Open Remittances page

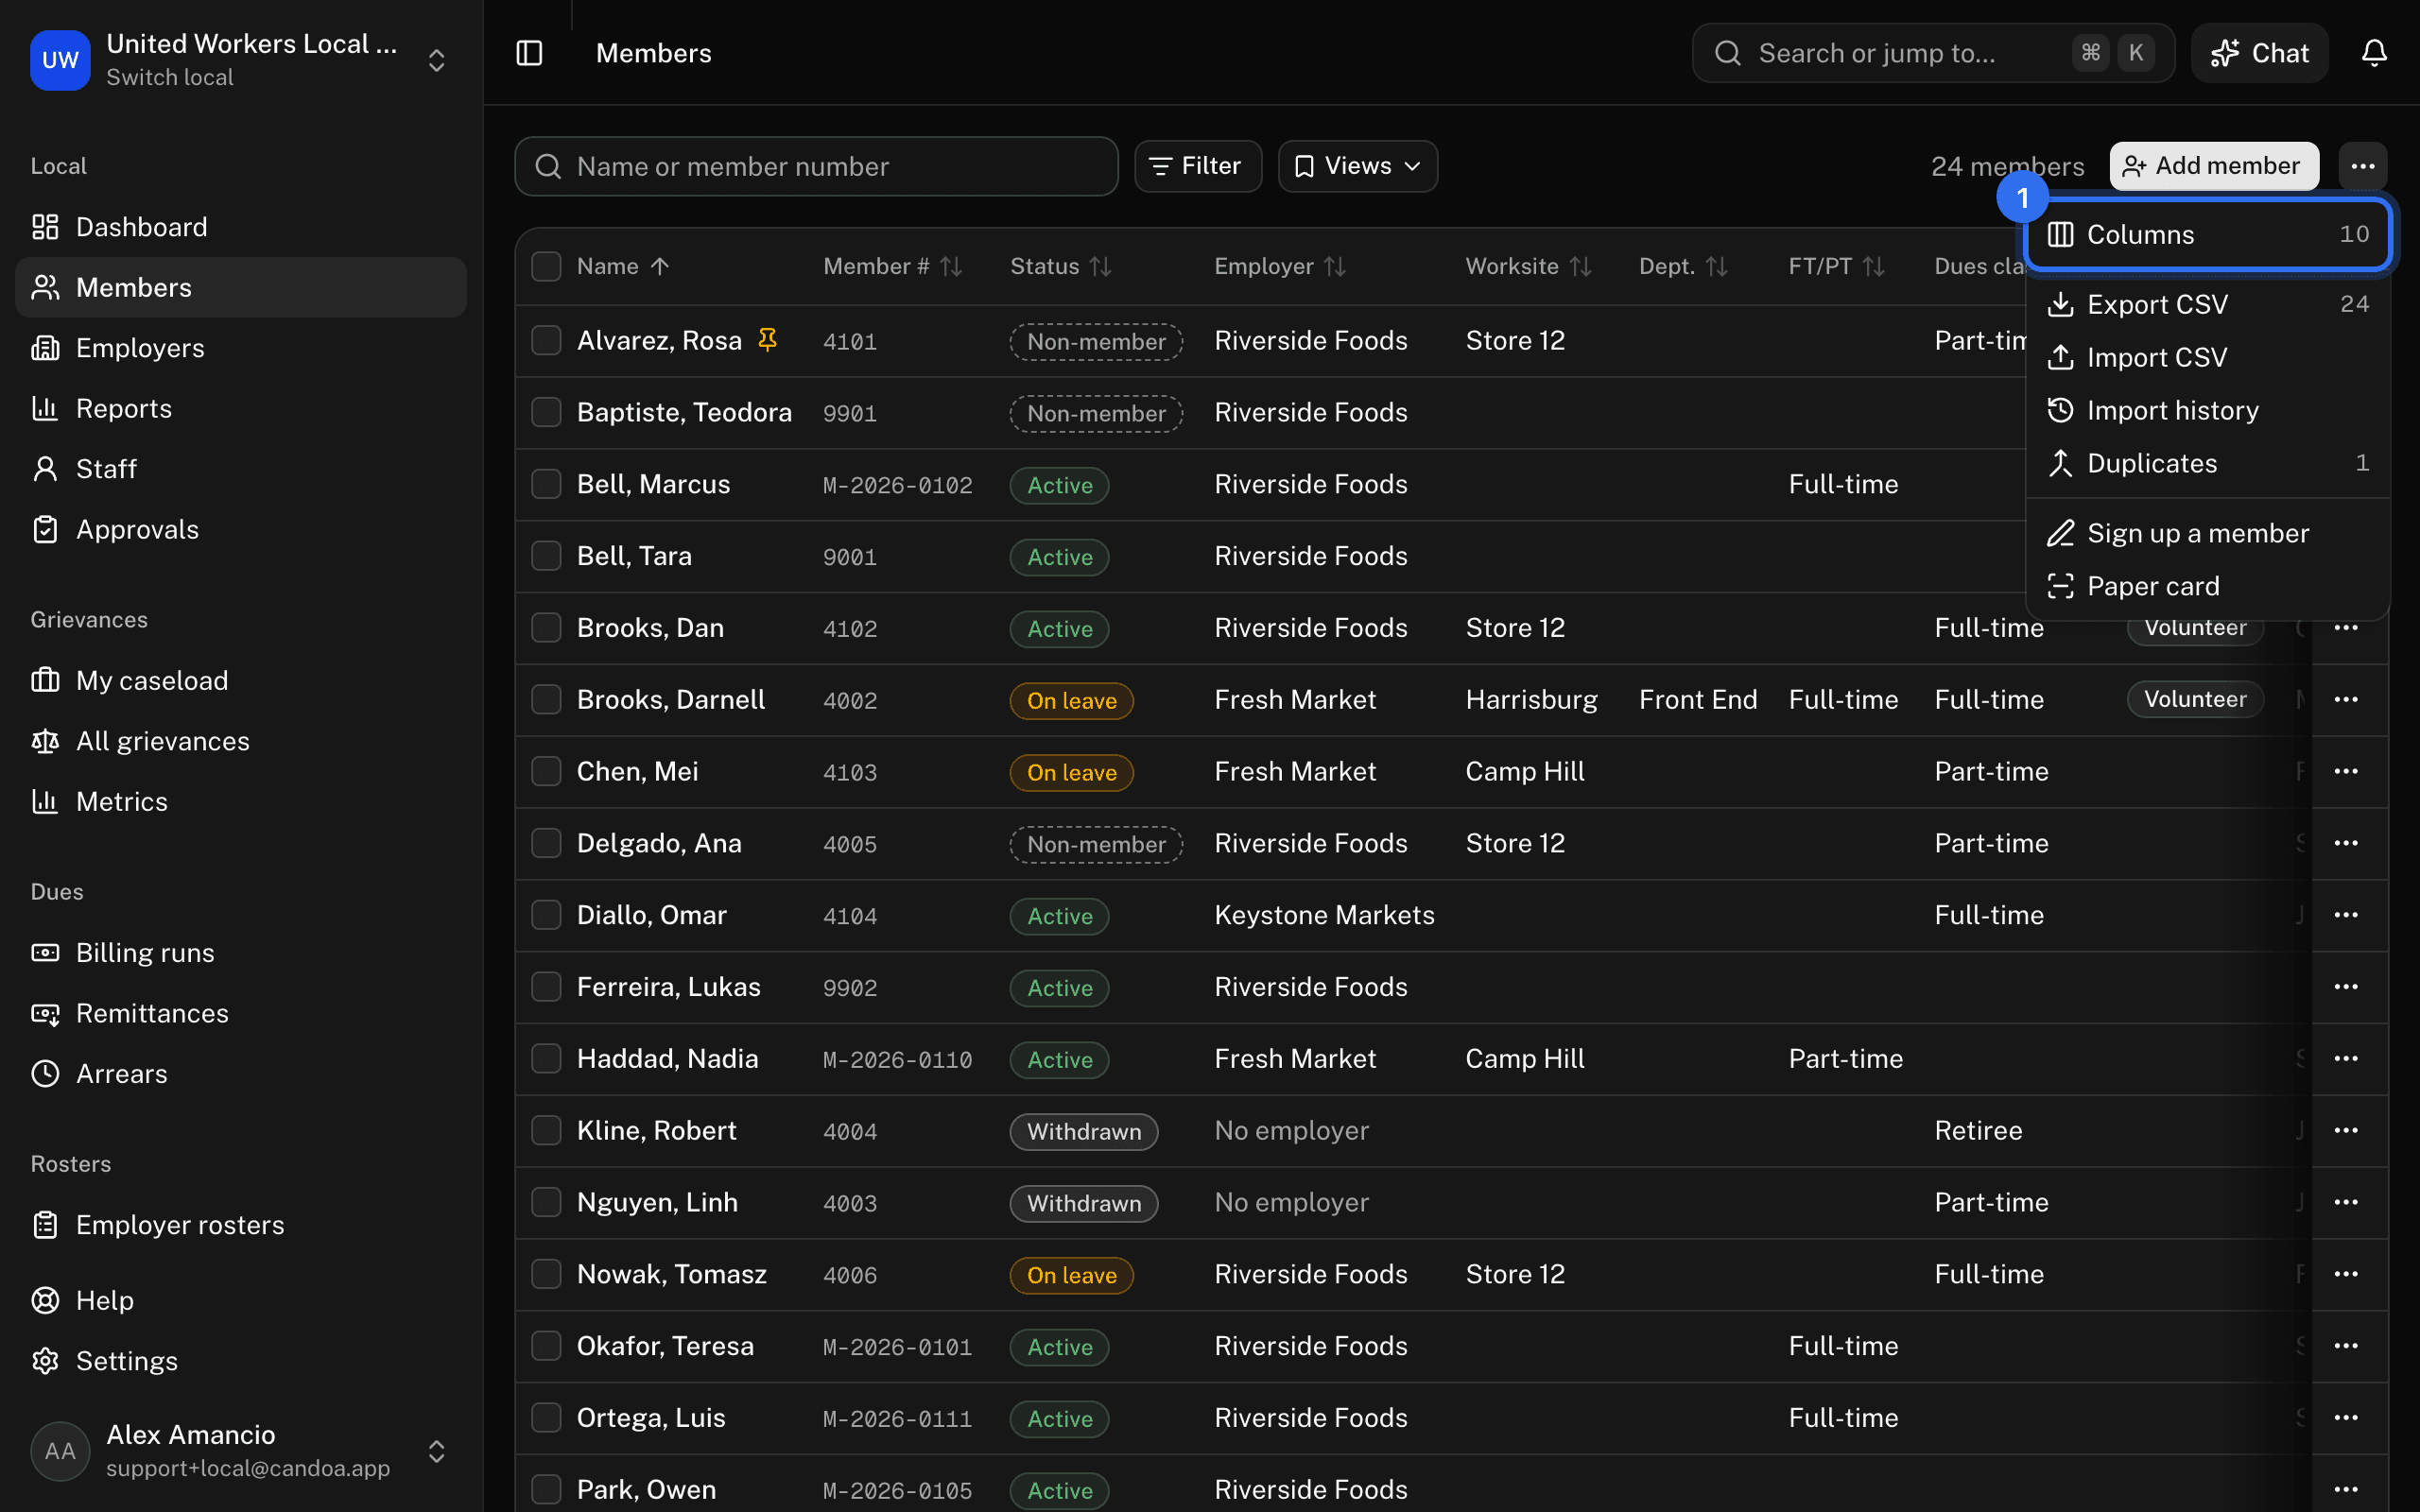(x=241, y=1013)
